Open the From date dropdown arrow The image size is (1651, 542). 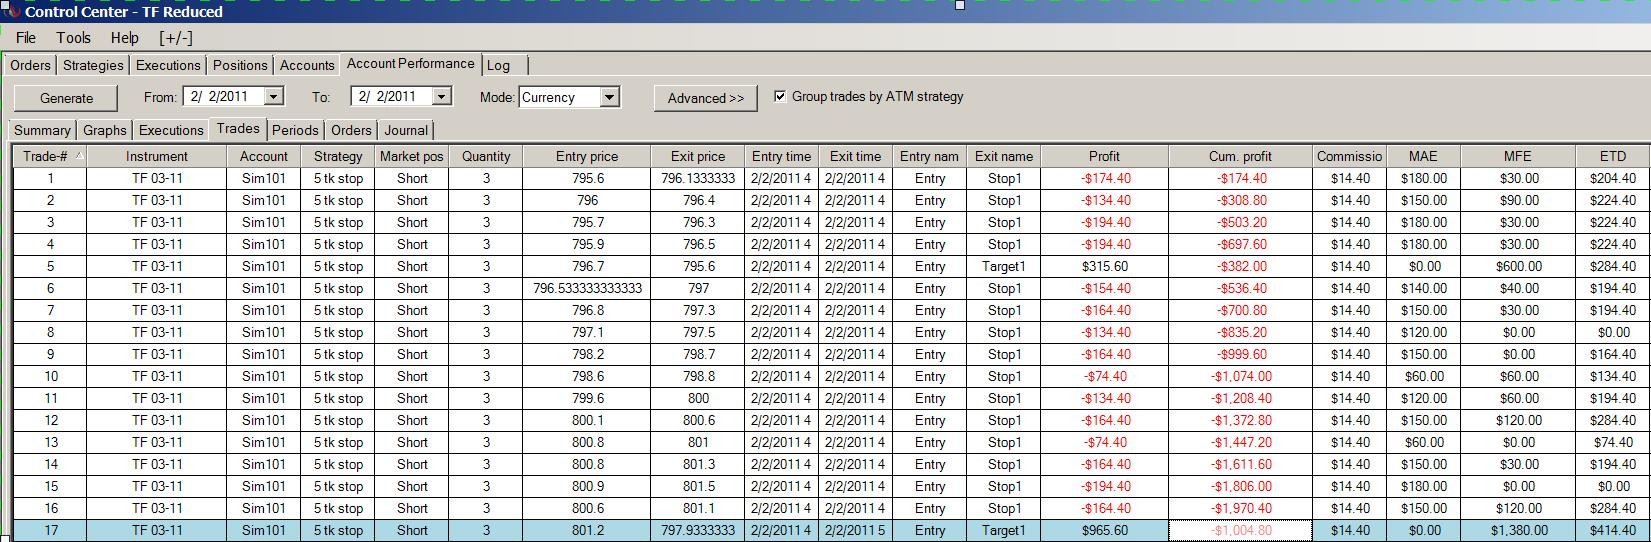click(x=274, y=97)
